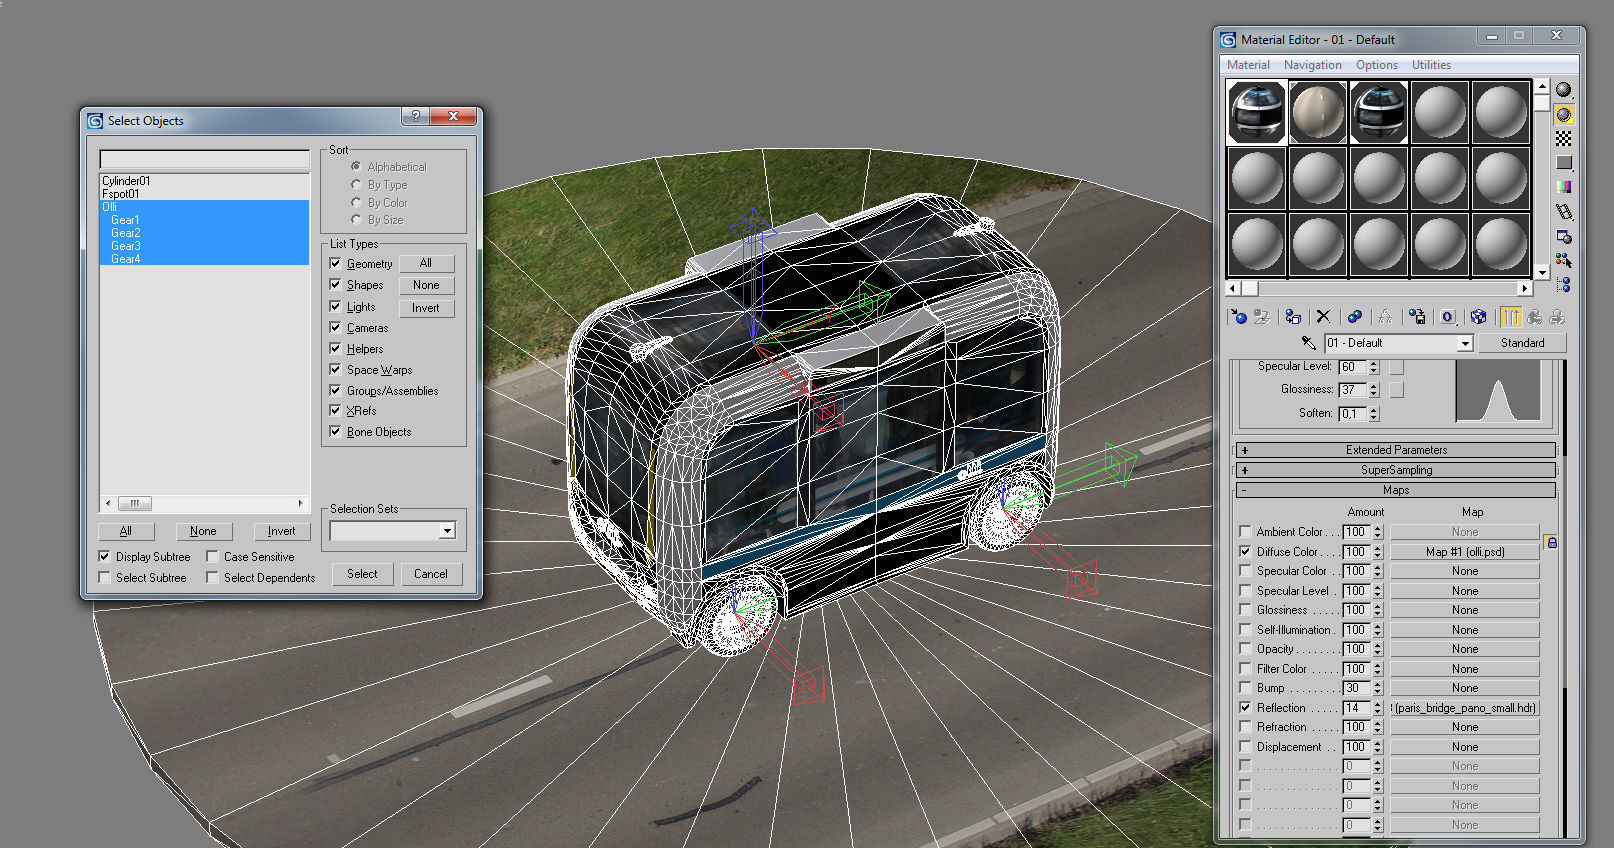Click Cancel button in Select Objects
1614x848 pixels.
pyautogui.click(x=431, y=574)
